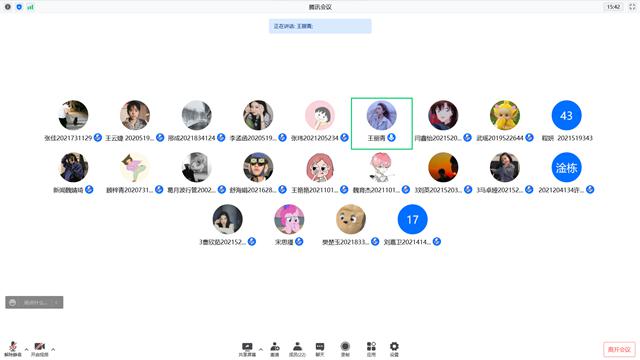Screen dimensions: 640x360
Task: Click the sunset silhouette avatar
Action: tap(443, 167)
